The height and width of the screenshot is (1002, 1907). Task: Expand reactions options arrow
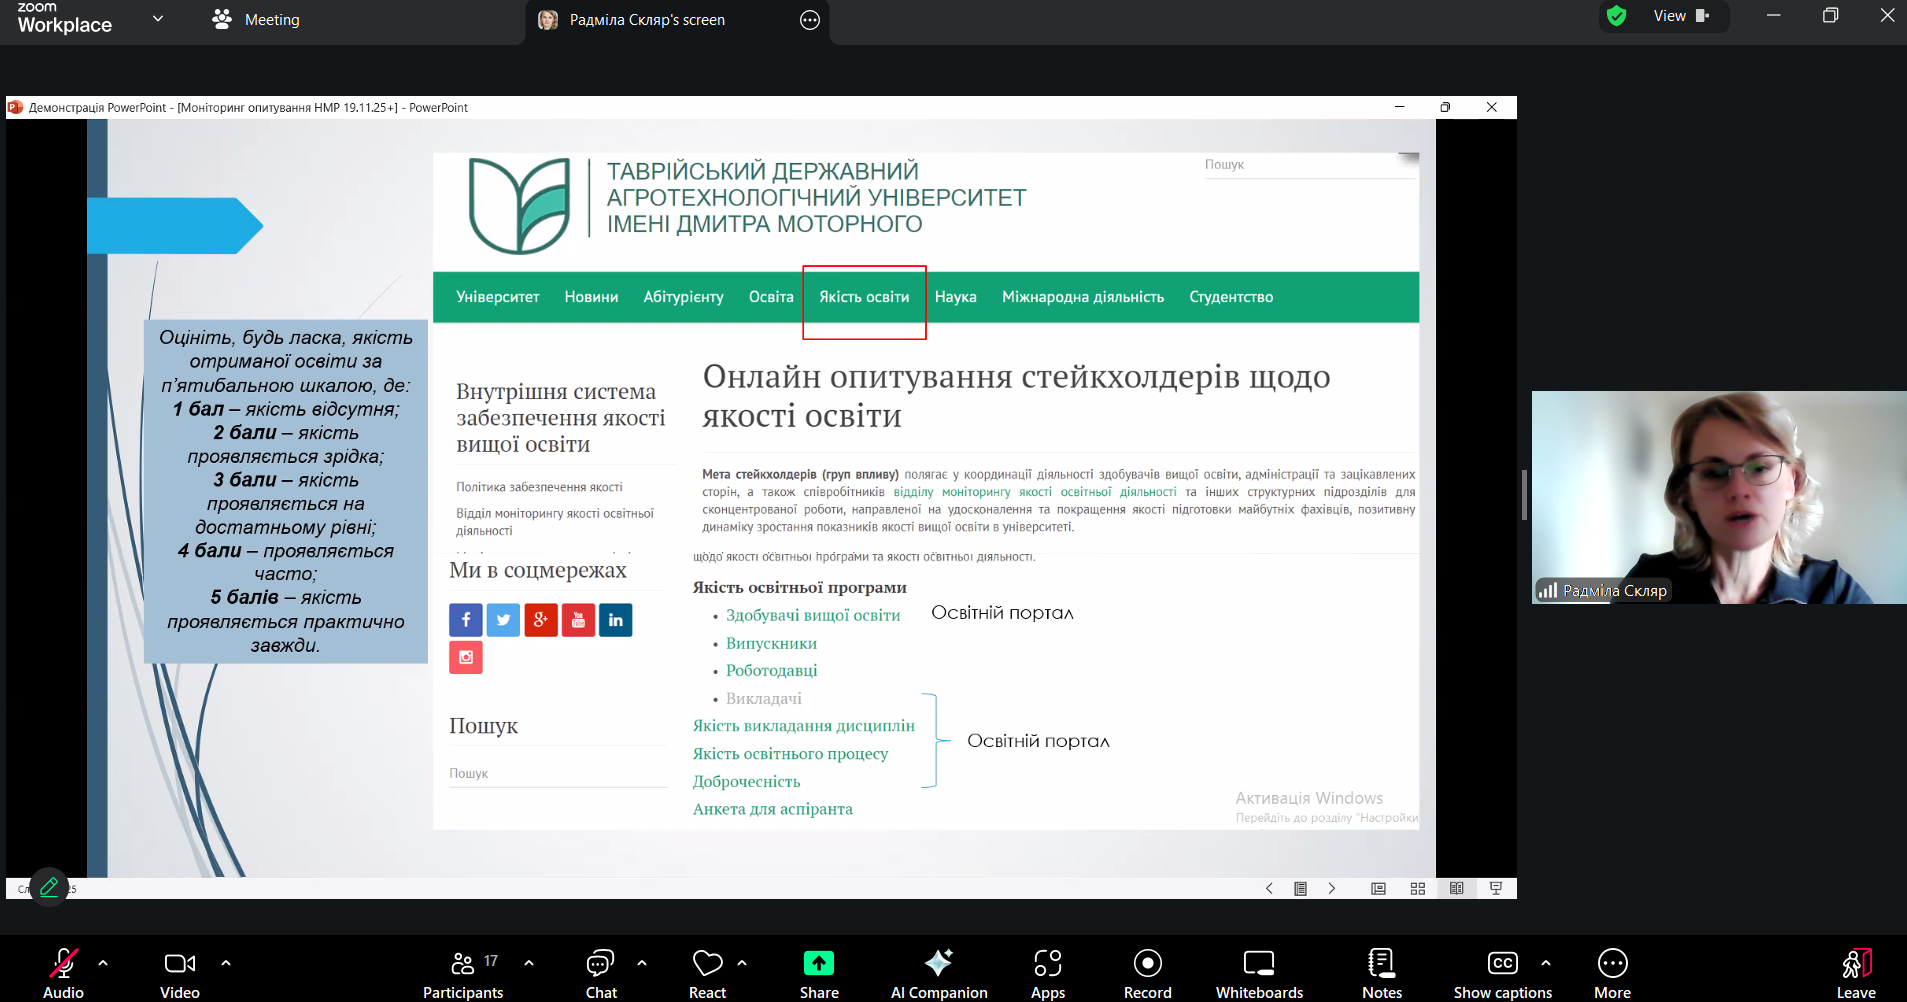[742, 963]
